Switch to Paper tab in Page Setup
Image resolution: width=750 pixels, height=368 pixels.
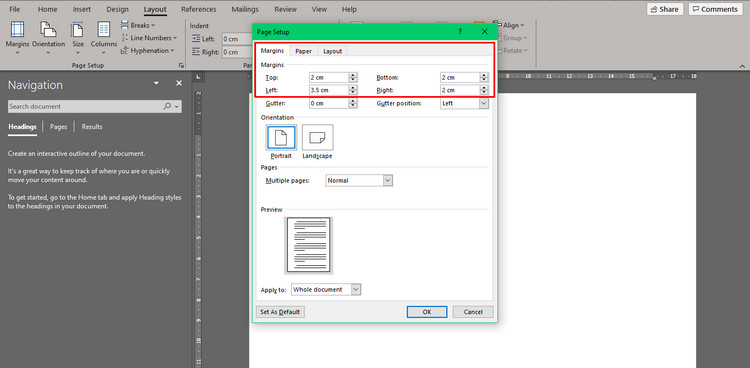point(303,51)
